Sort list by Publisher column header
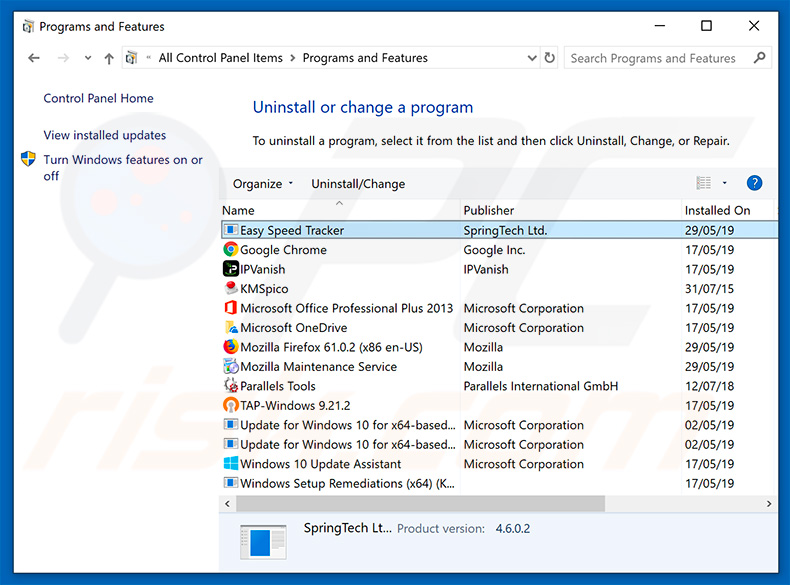 (489, 210)
